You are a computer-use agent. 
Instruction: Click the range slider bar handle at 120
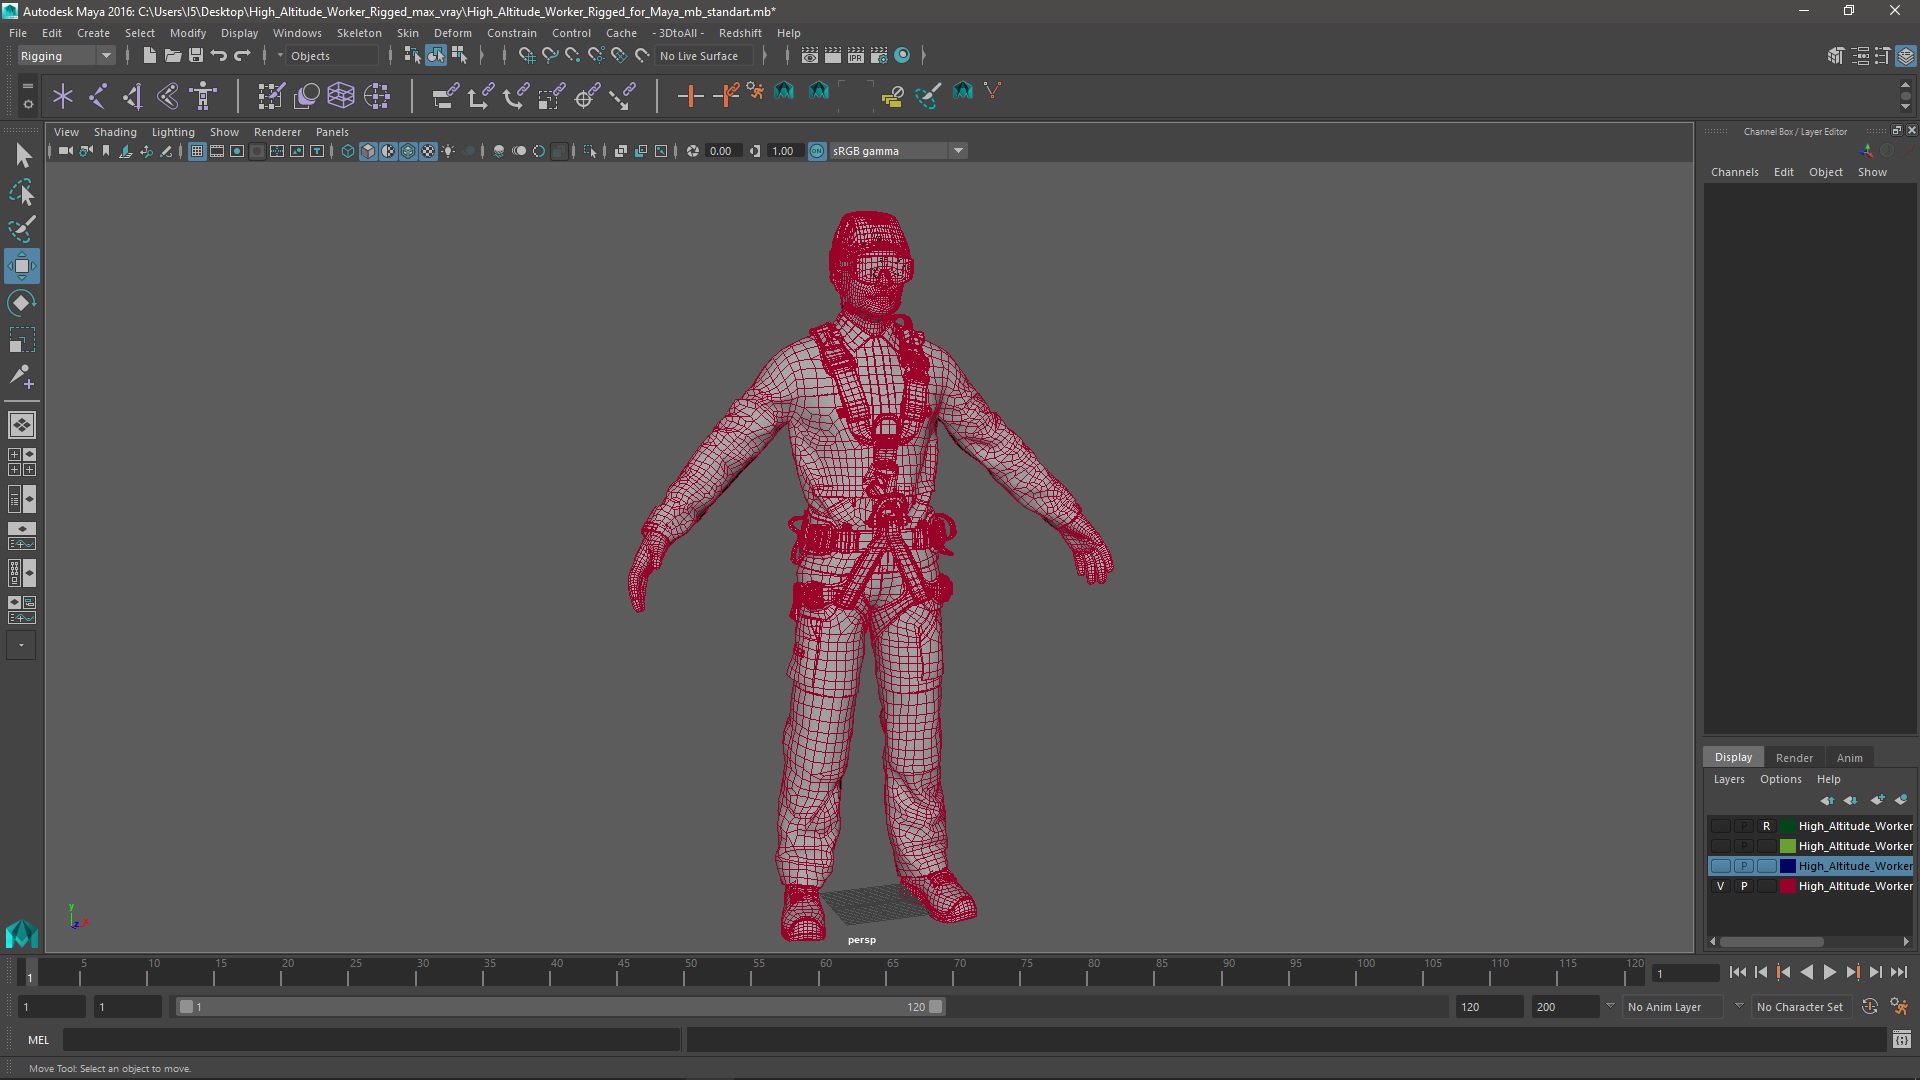(x=936, y=1007)
